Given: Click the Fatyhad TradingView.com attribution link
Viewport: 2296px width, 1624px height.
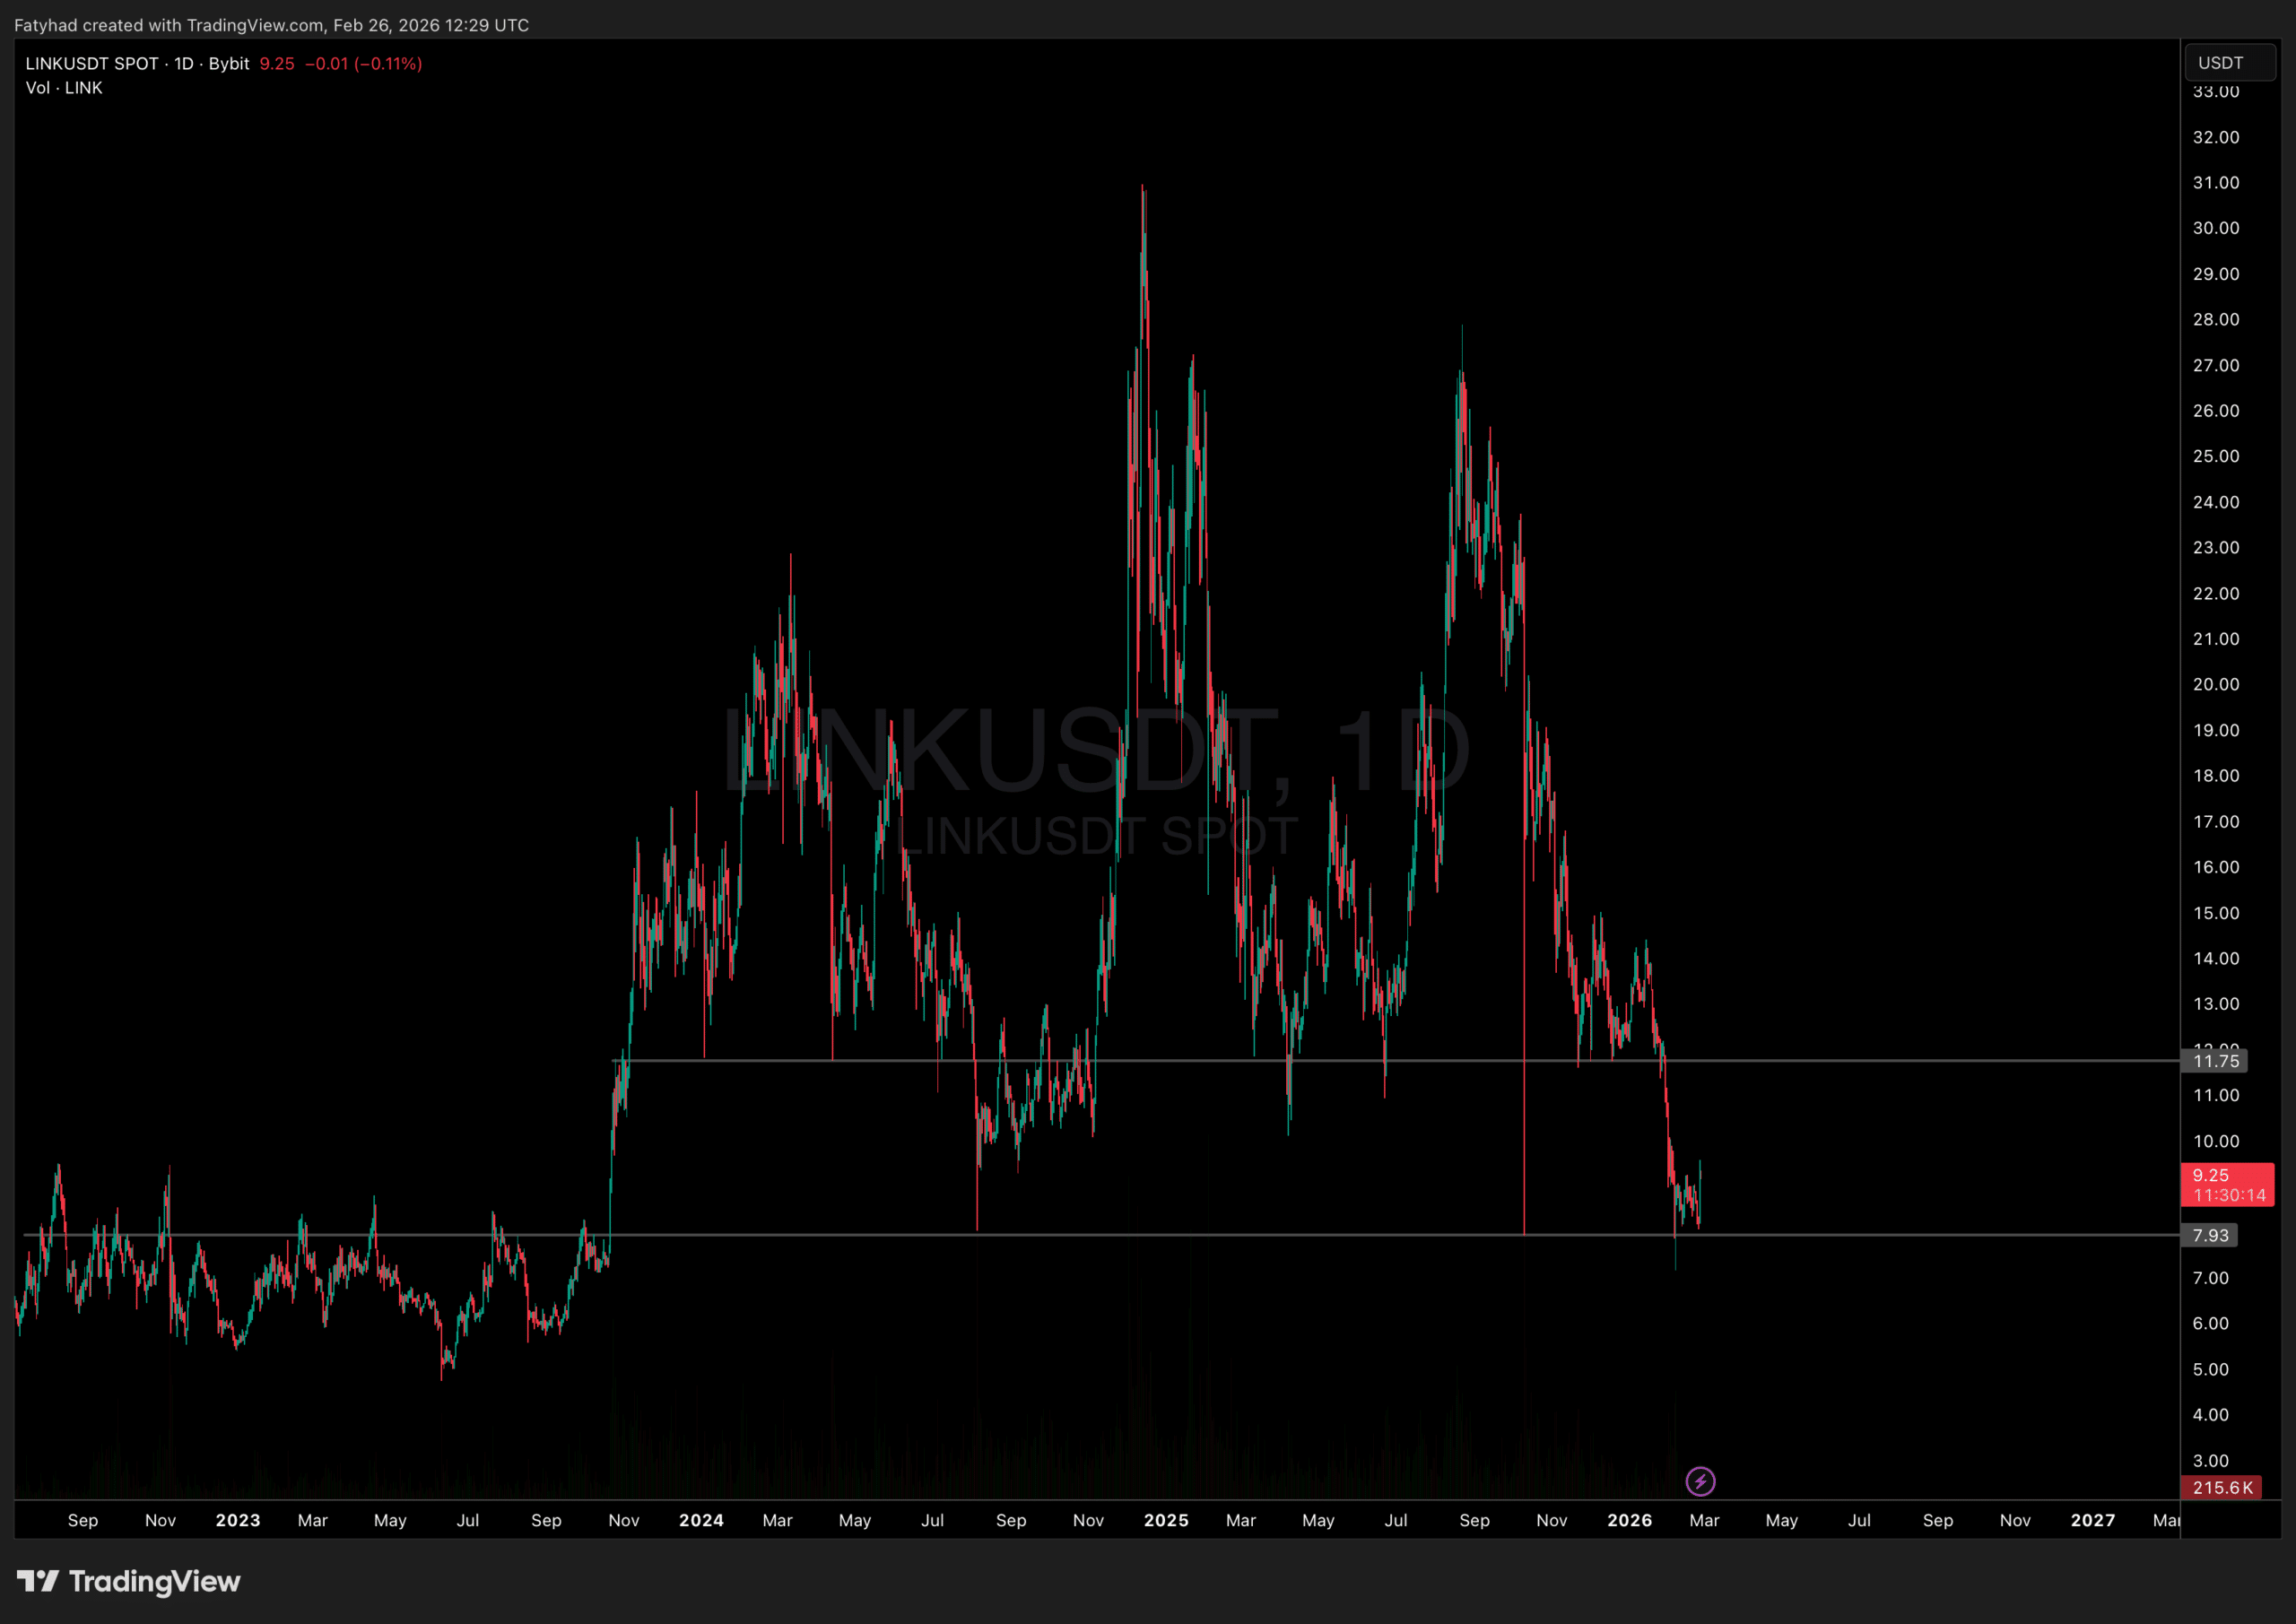Looking at the screenshot, I should (270, 25).
